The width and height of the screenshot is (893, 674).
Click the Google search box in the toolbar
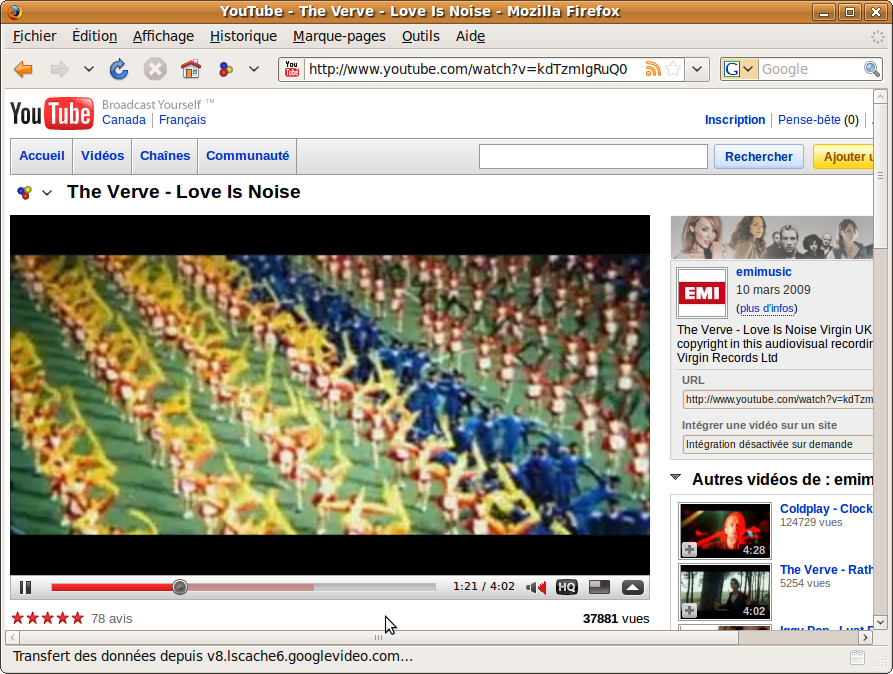tap(812, 70)
